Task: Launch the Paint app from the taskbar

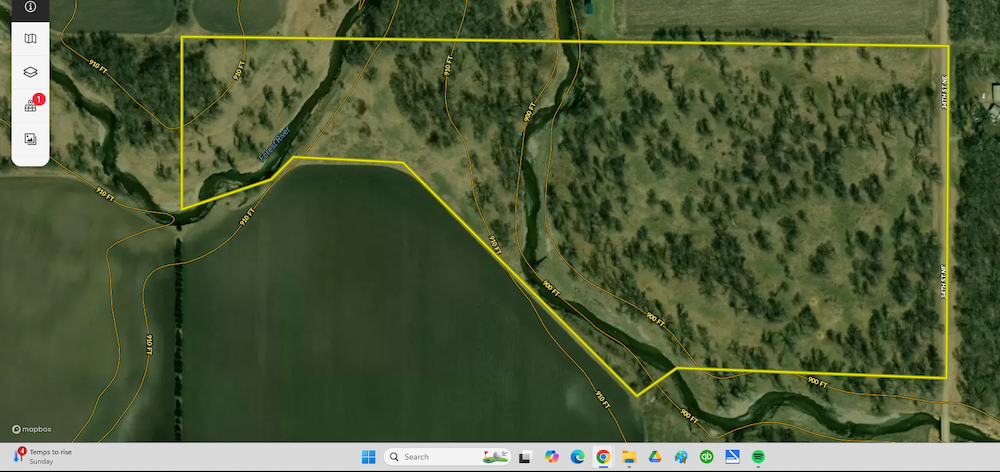Action: click(x=681, y=457)
